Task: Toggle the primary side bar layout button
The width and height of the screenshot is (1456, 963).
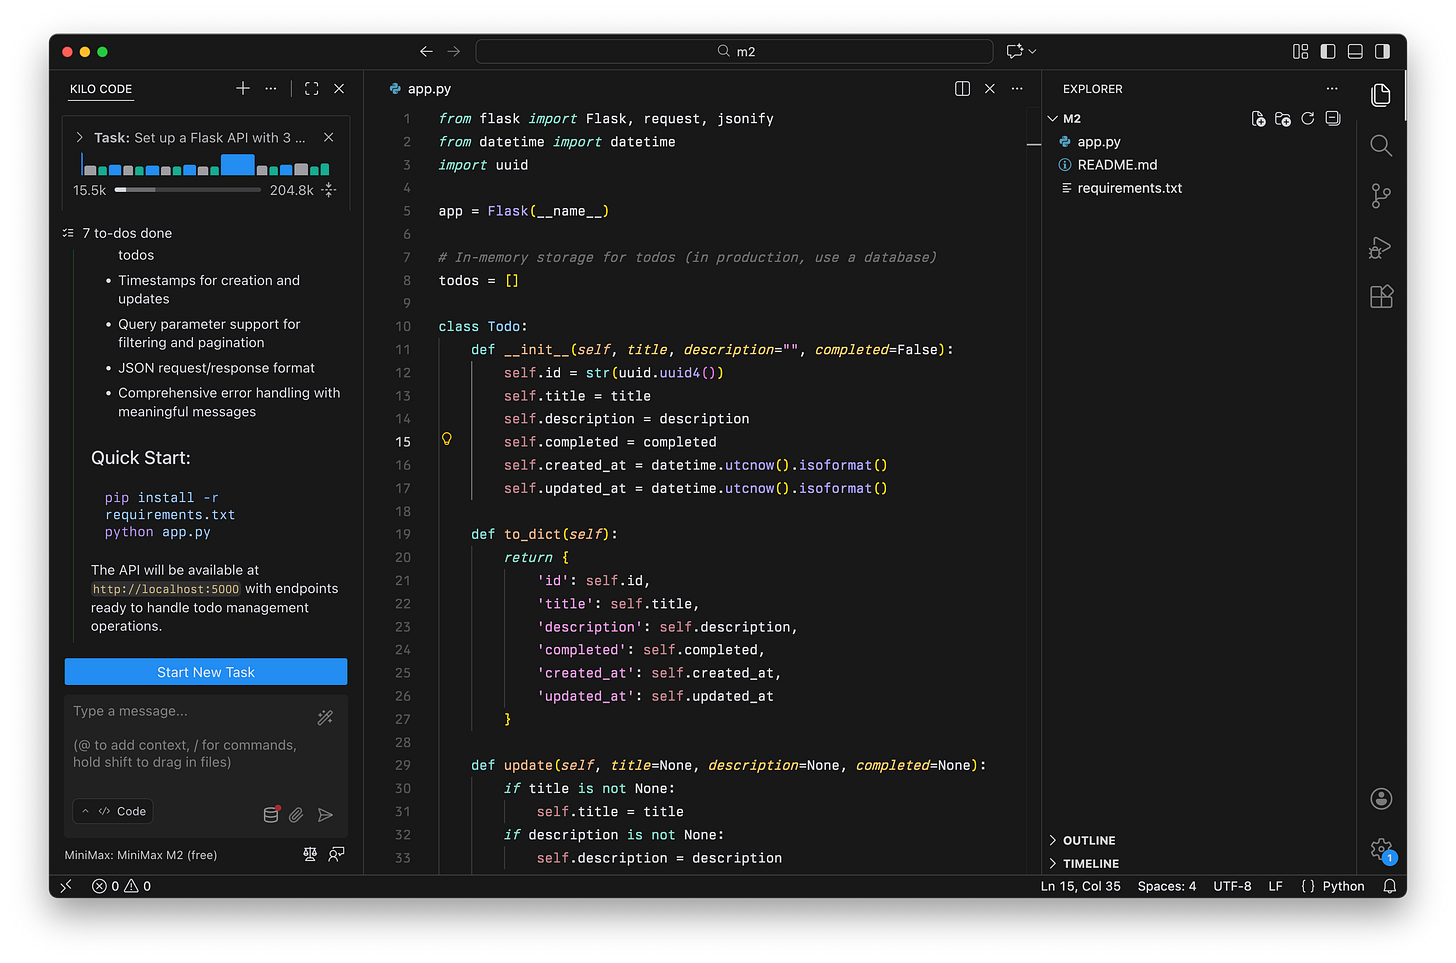Action: [1328, 51]
